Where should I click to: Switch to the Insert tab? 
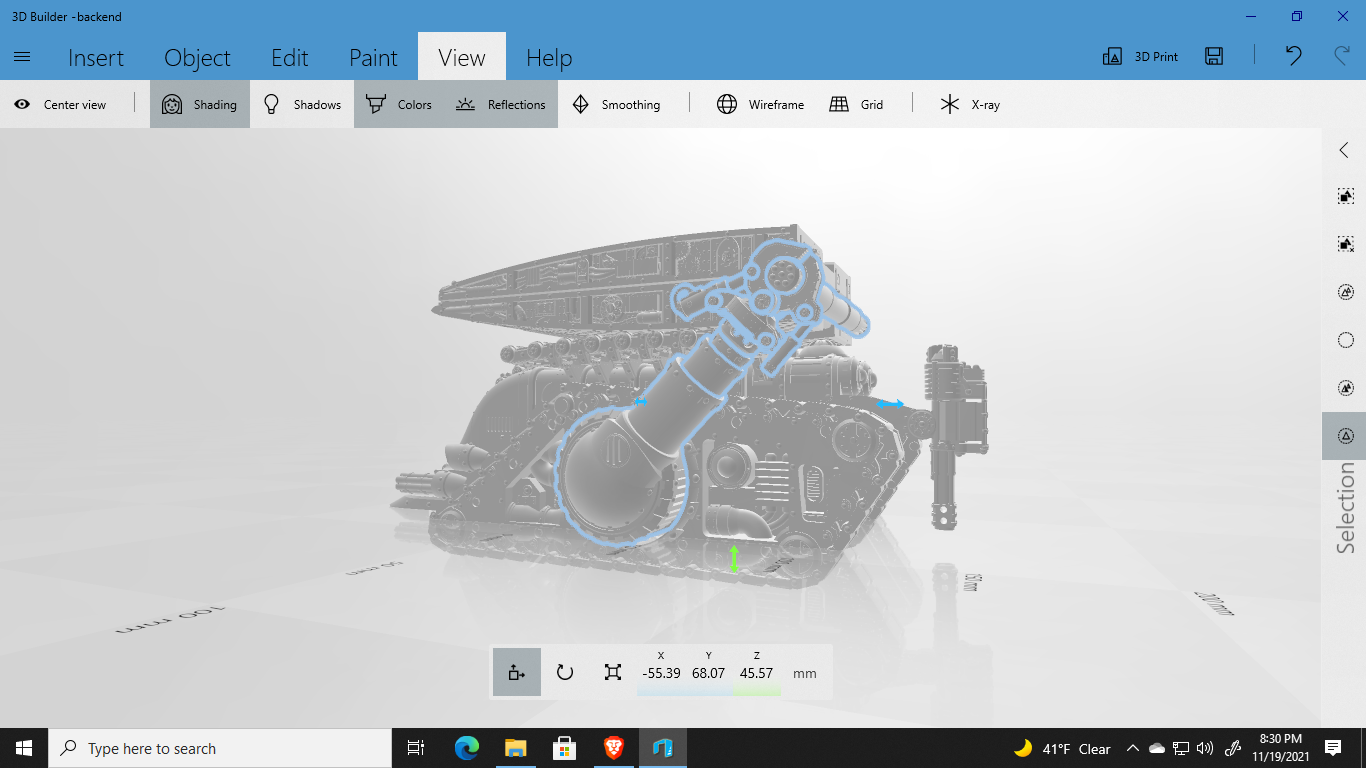coord(96,58)
